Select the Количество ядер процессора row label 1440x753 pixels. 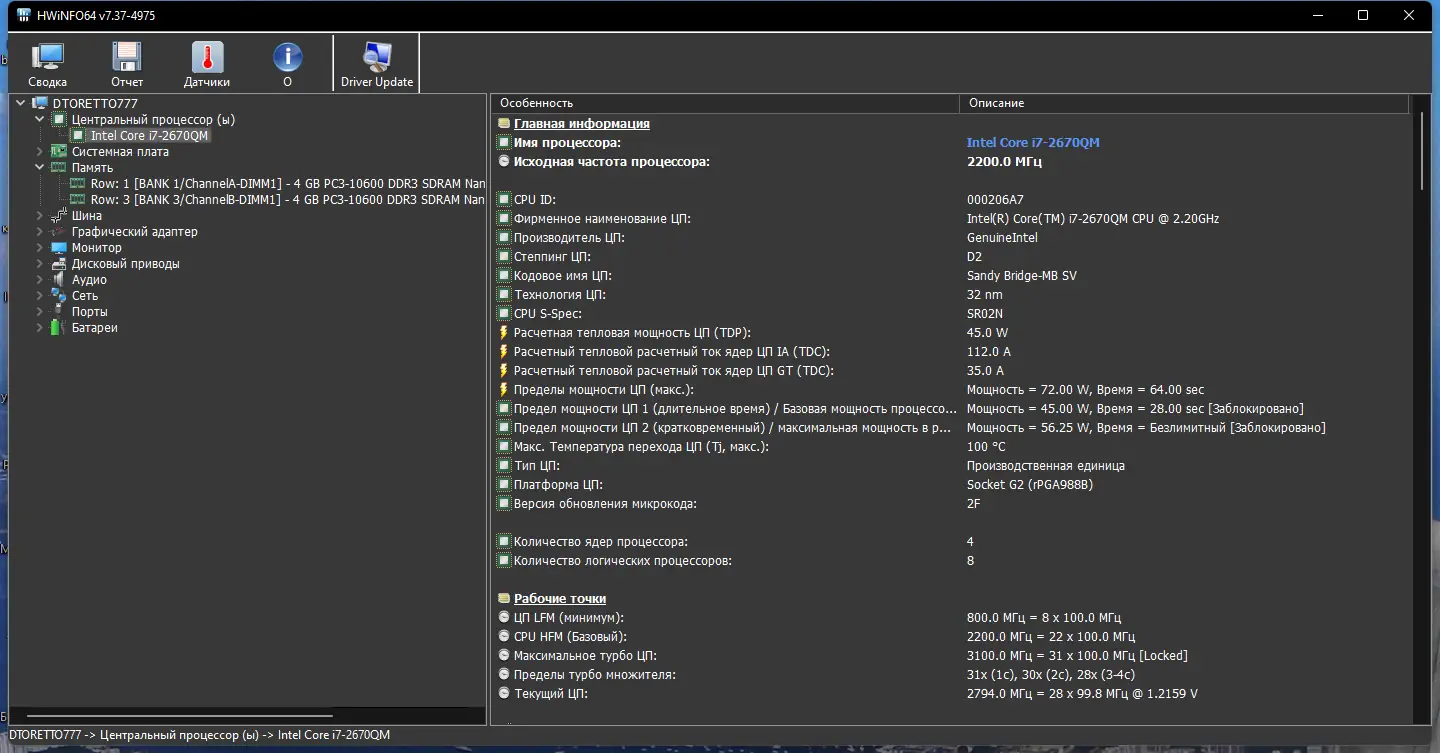(601, 541)
